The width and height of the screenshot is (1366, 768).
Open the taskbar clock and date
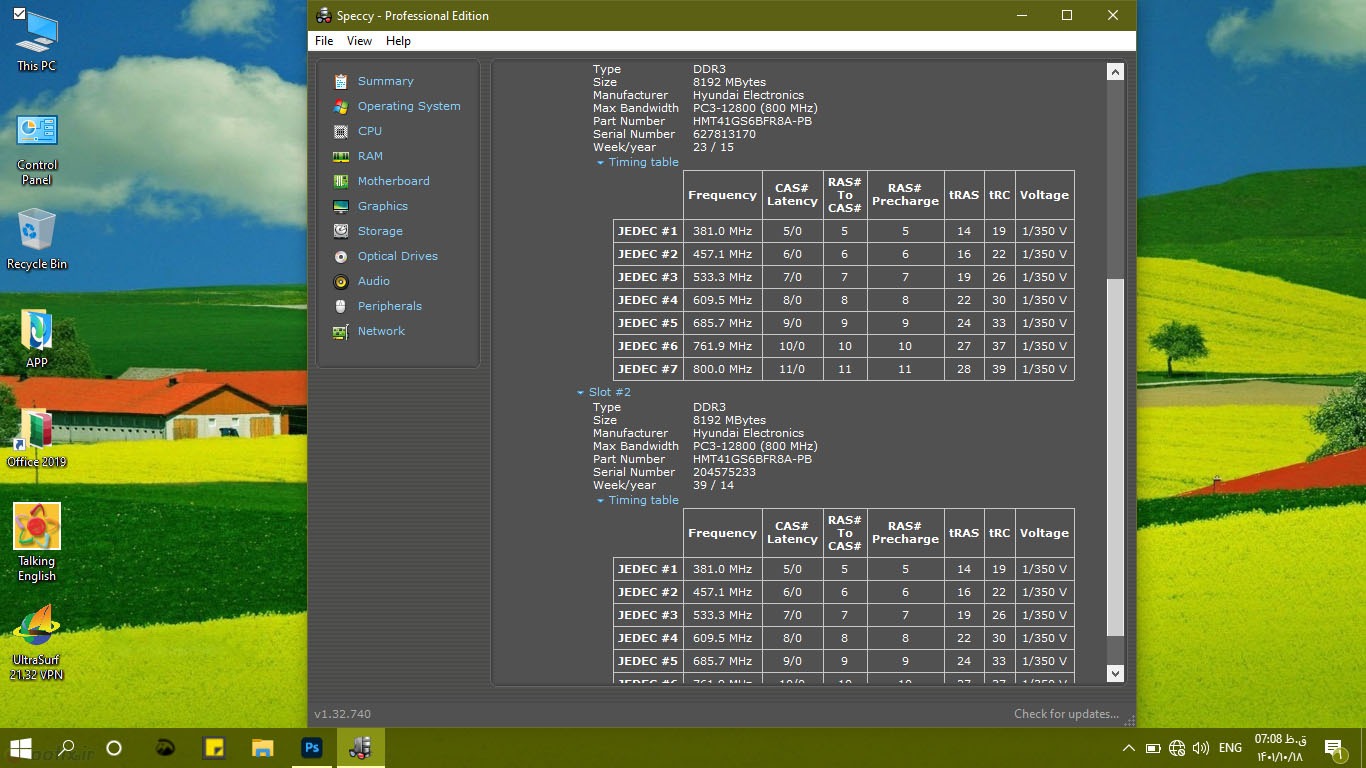(1280, 748)
